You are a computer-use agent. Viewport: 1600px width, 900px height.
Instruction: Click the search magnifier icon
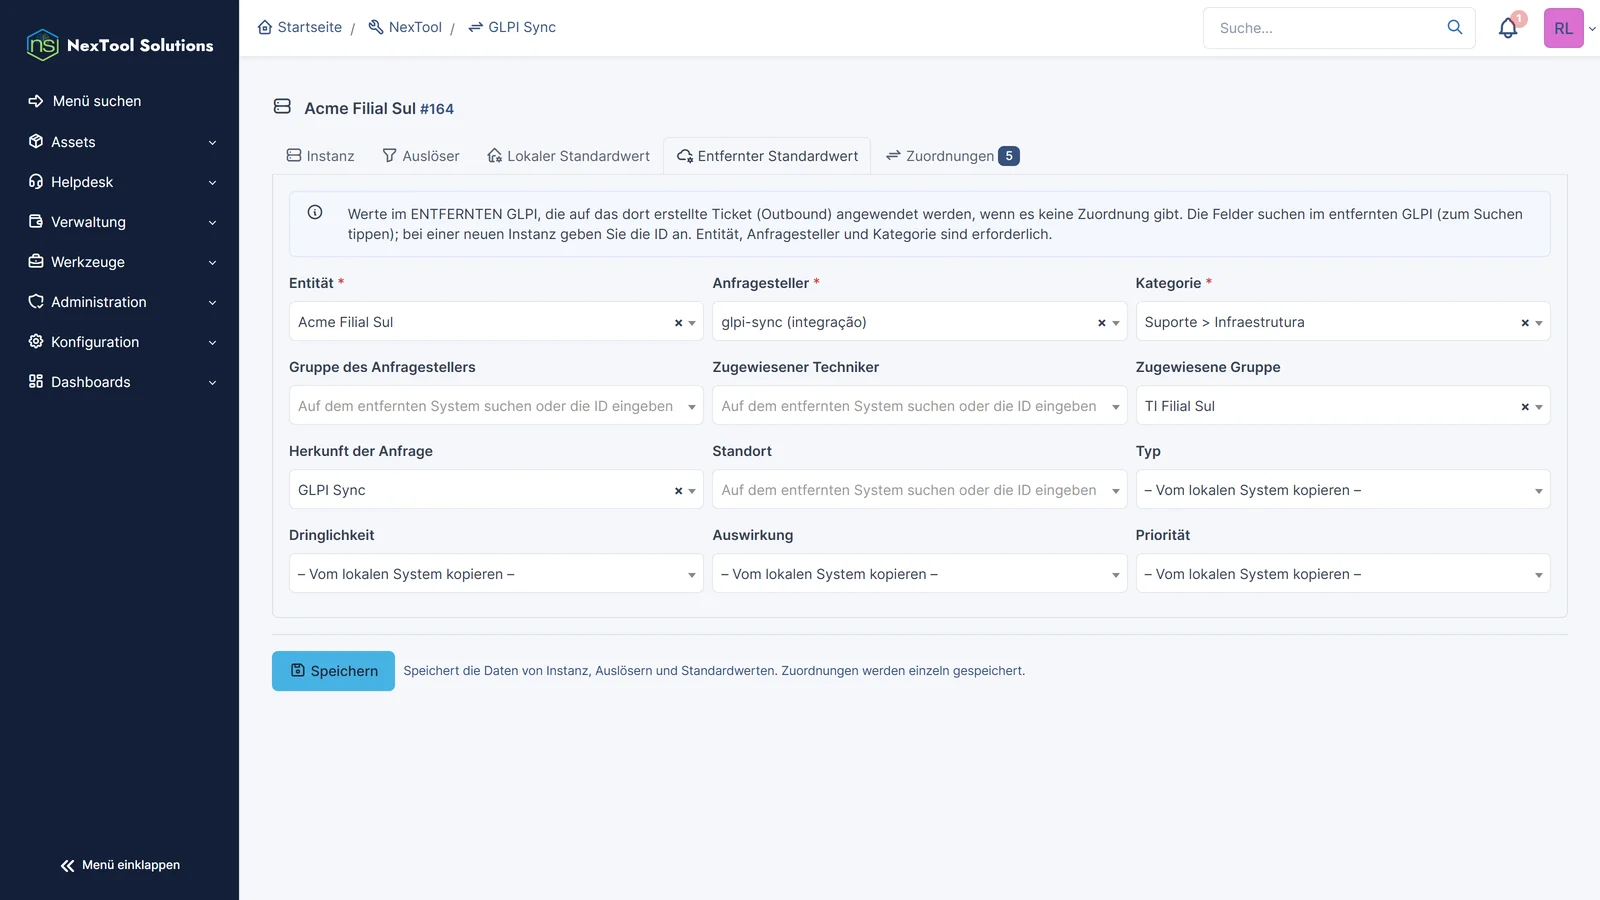(x=1455, y=27)
